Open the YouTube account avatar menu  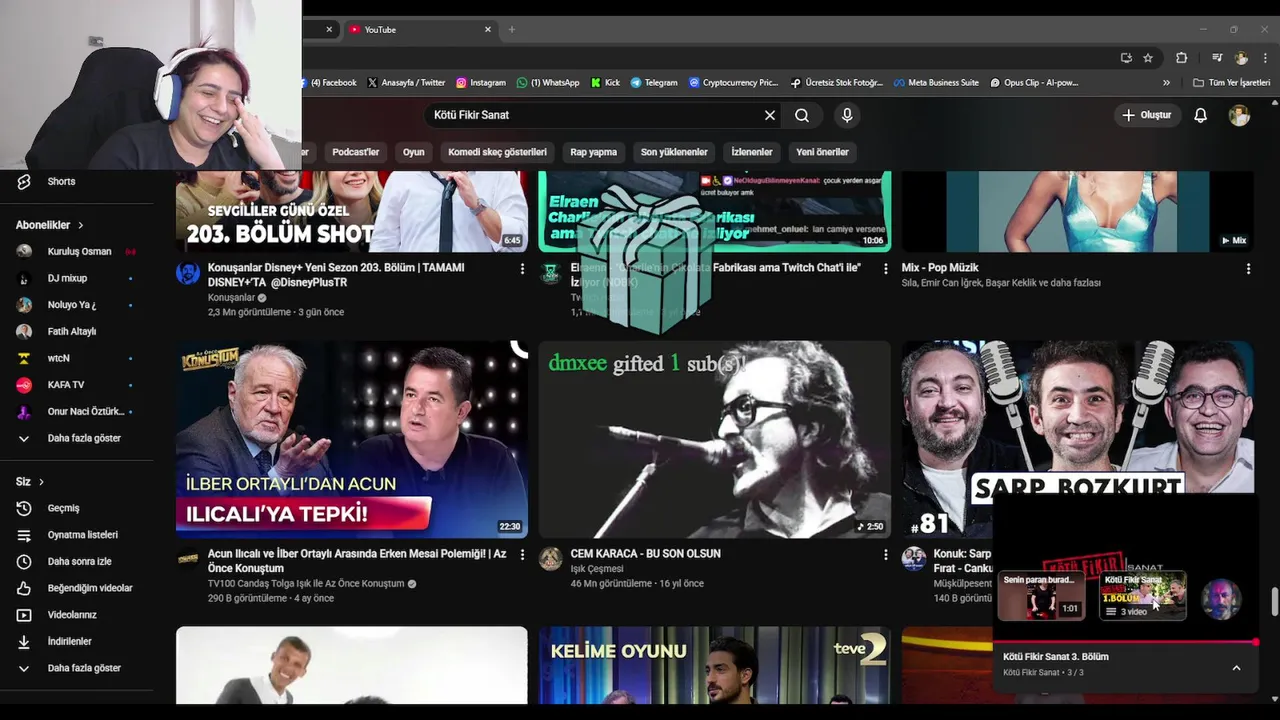[x=1239, y=115]
